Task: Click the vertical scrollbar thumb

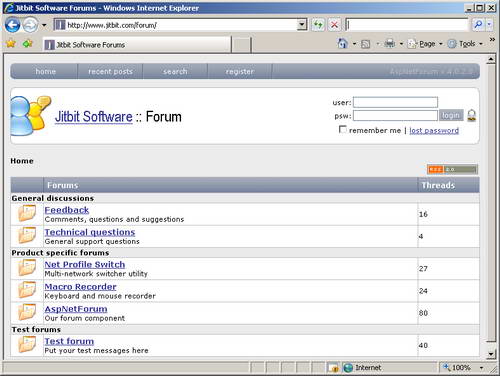Action: pyautogui.click(x=491, y=203)
